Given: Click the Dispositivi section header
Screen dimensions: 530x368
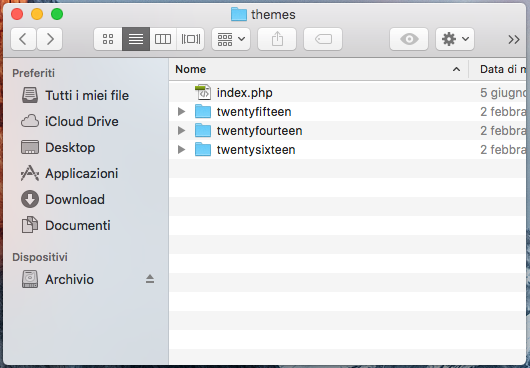Looking at the screenshot, I should (40, 257).
